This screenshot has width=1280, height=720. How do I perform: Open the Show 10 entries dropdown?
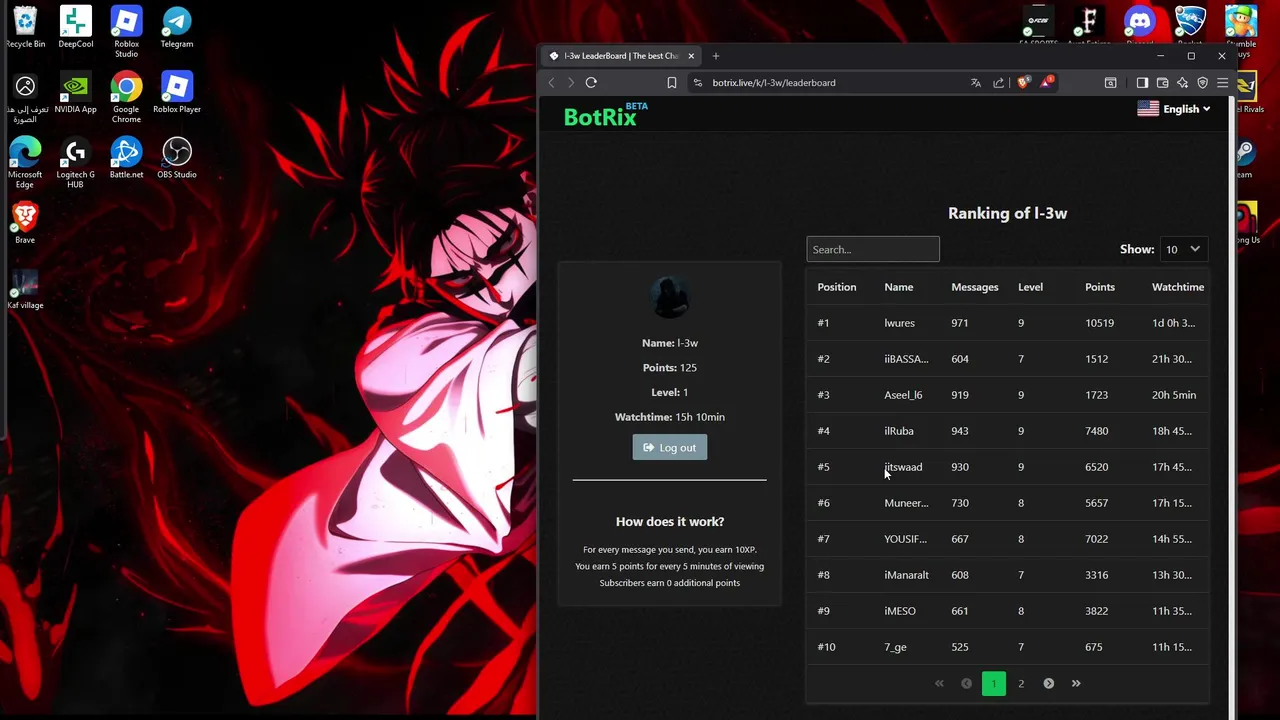[x=1183, y=249]
